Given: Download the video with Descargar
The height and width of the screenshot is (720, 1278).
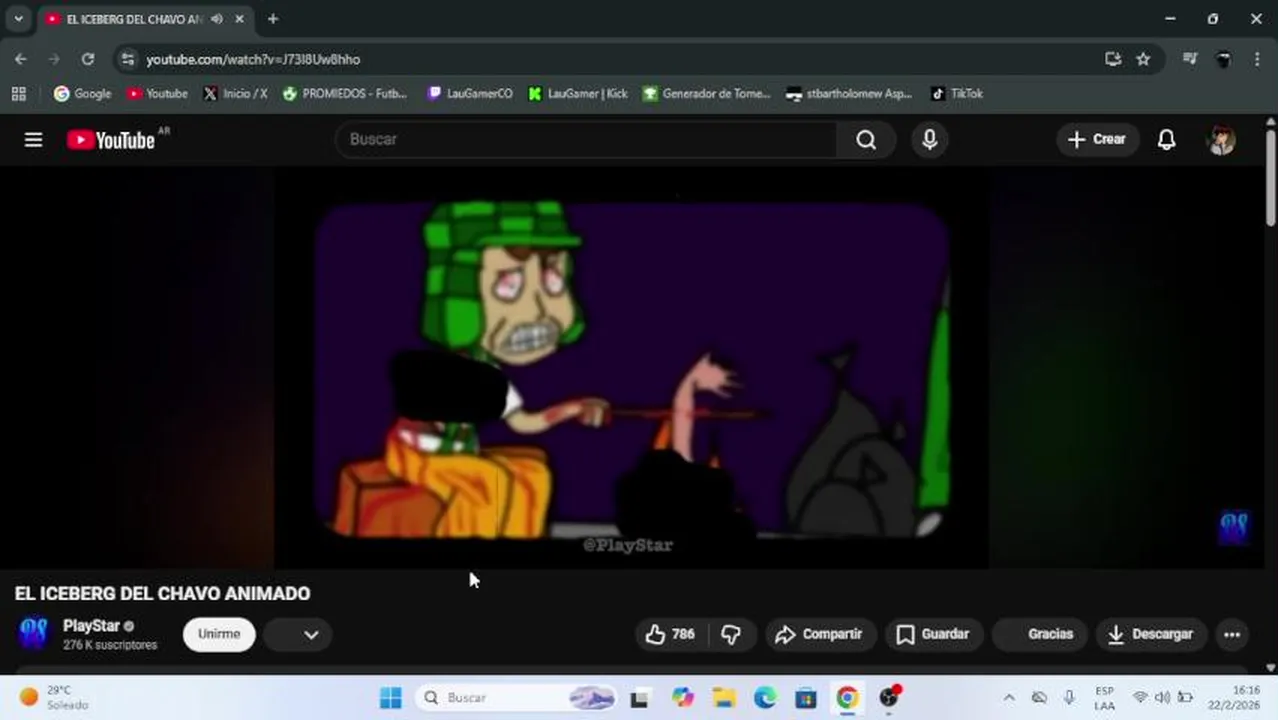Looking at the screenshot, I should [x=1150, y=634].
